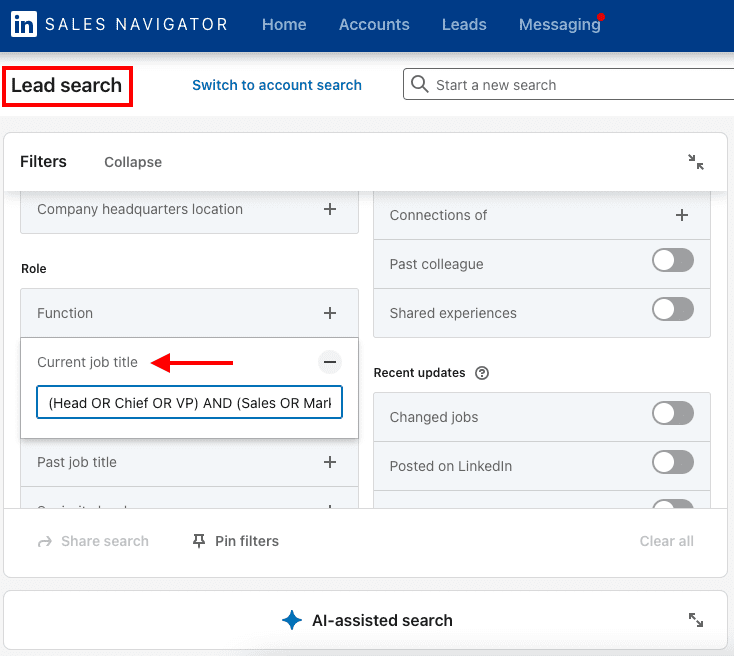Collapse the Current job title filter
734x656 pixels.
click(x=330, y=362)
